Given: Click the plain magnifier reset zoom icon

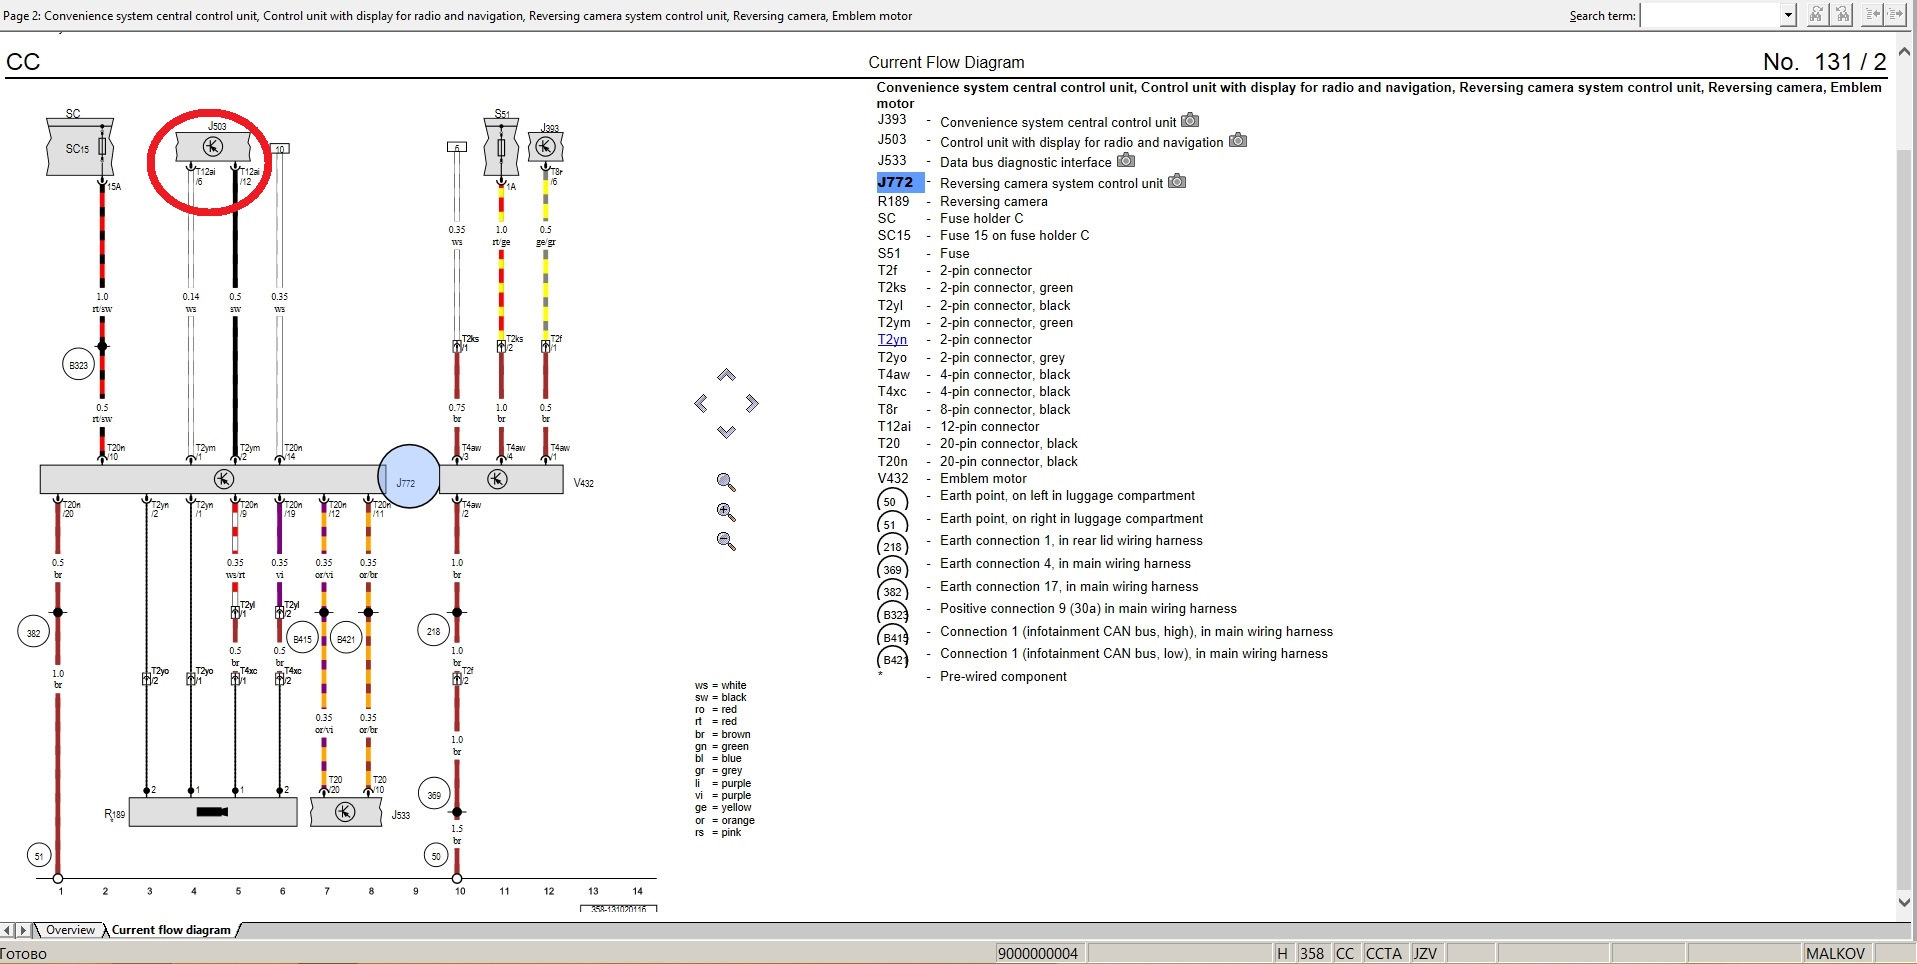Looking at the screenshot, I should pos(726,482).
